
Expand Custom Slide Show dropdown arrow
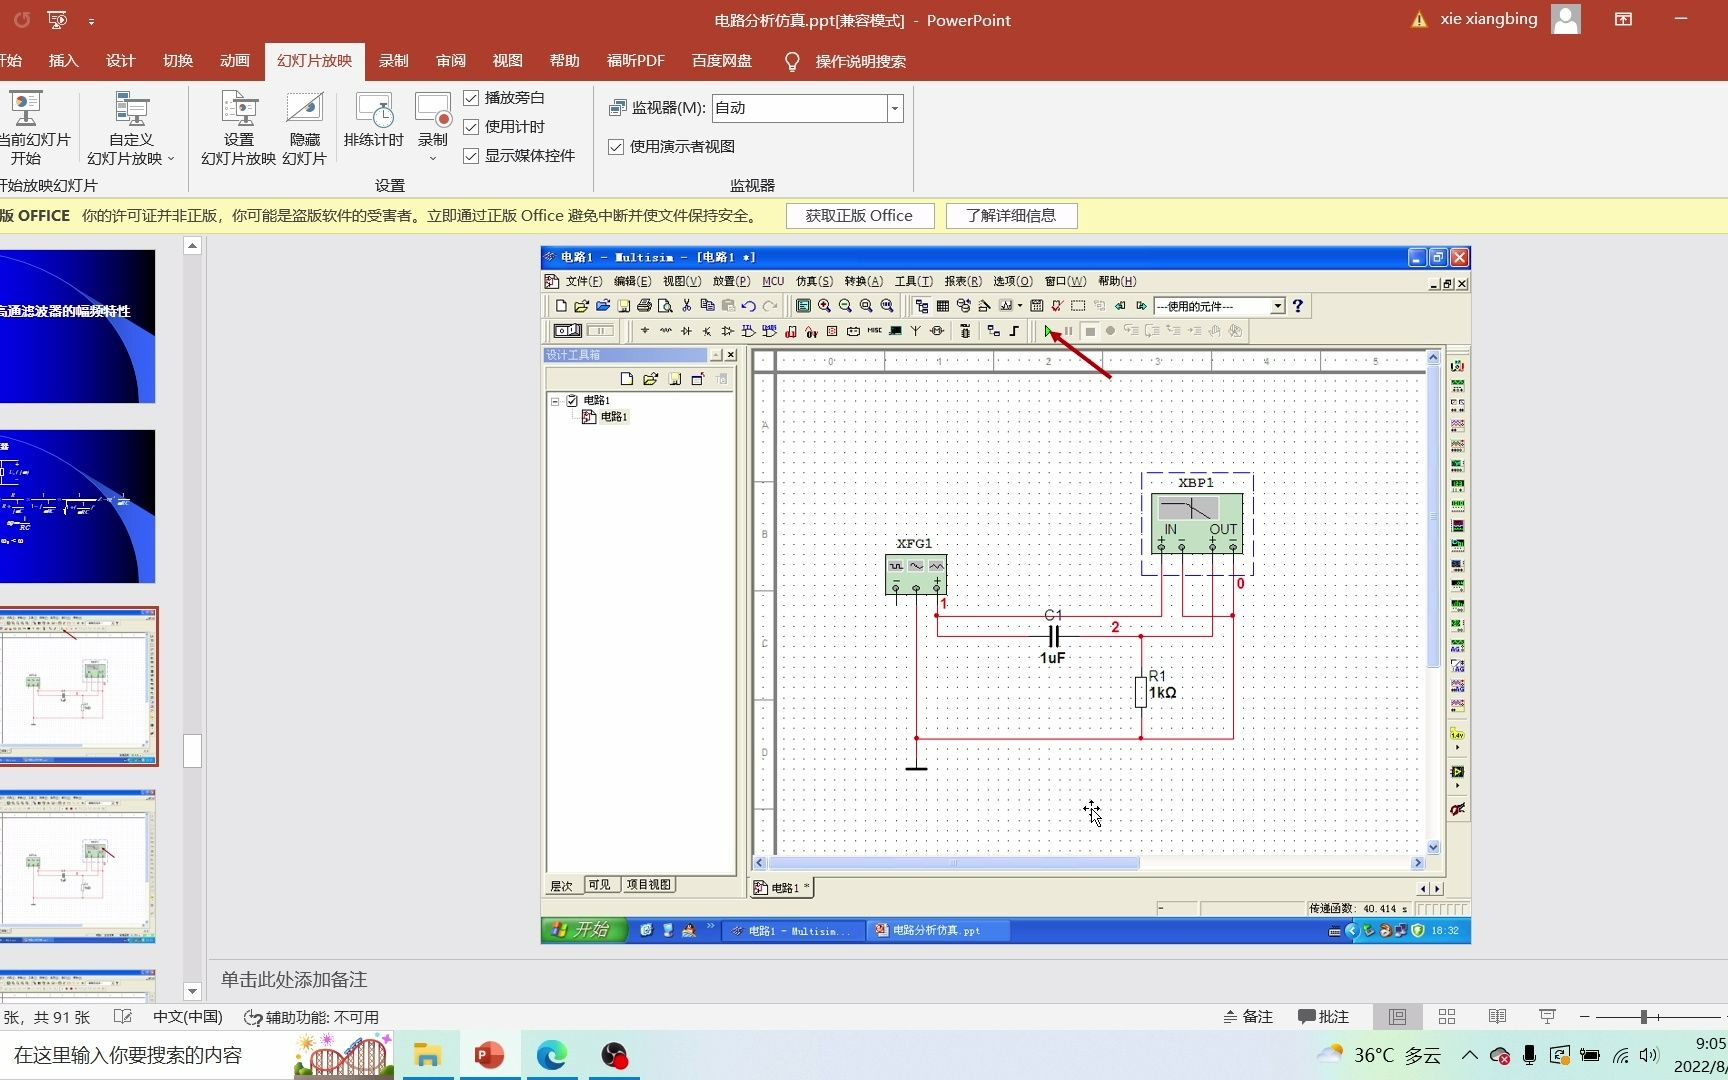(x=171, y=159)
